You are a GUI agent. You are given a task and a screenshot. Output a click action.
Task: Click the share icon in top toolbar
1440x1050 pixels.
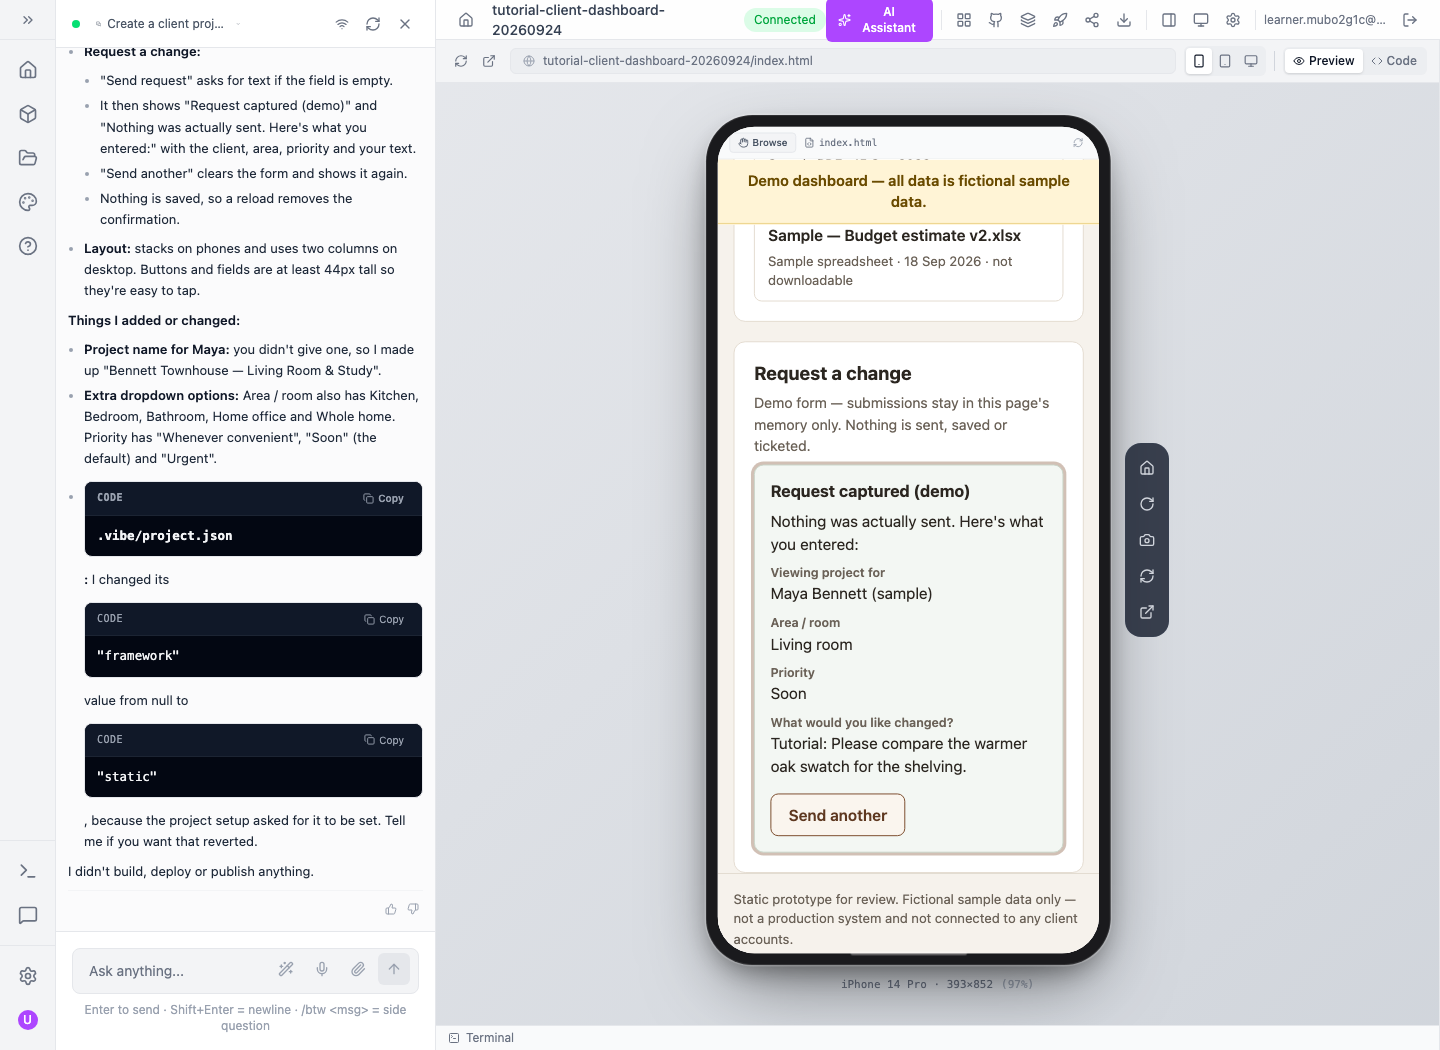point(1092,20)
